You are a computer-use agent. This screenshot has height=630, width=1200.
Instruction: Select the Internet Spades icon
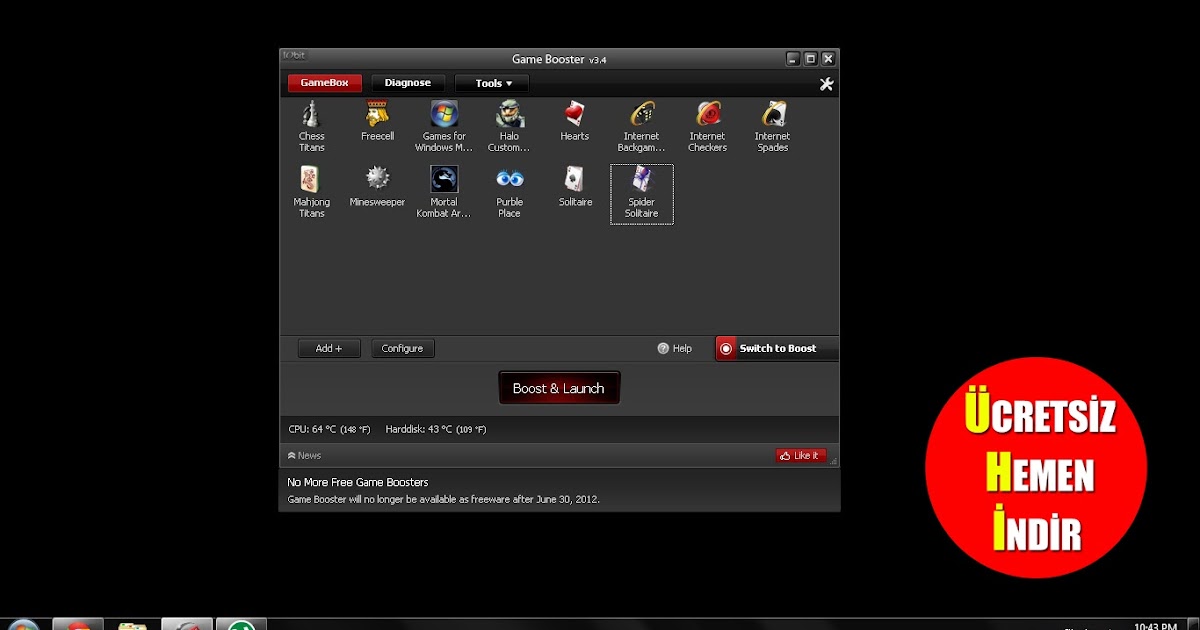[x=772, y=114]
